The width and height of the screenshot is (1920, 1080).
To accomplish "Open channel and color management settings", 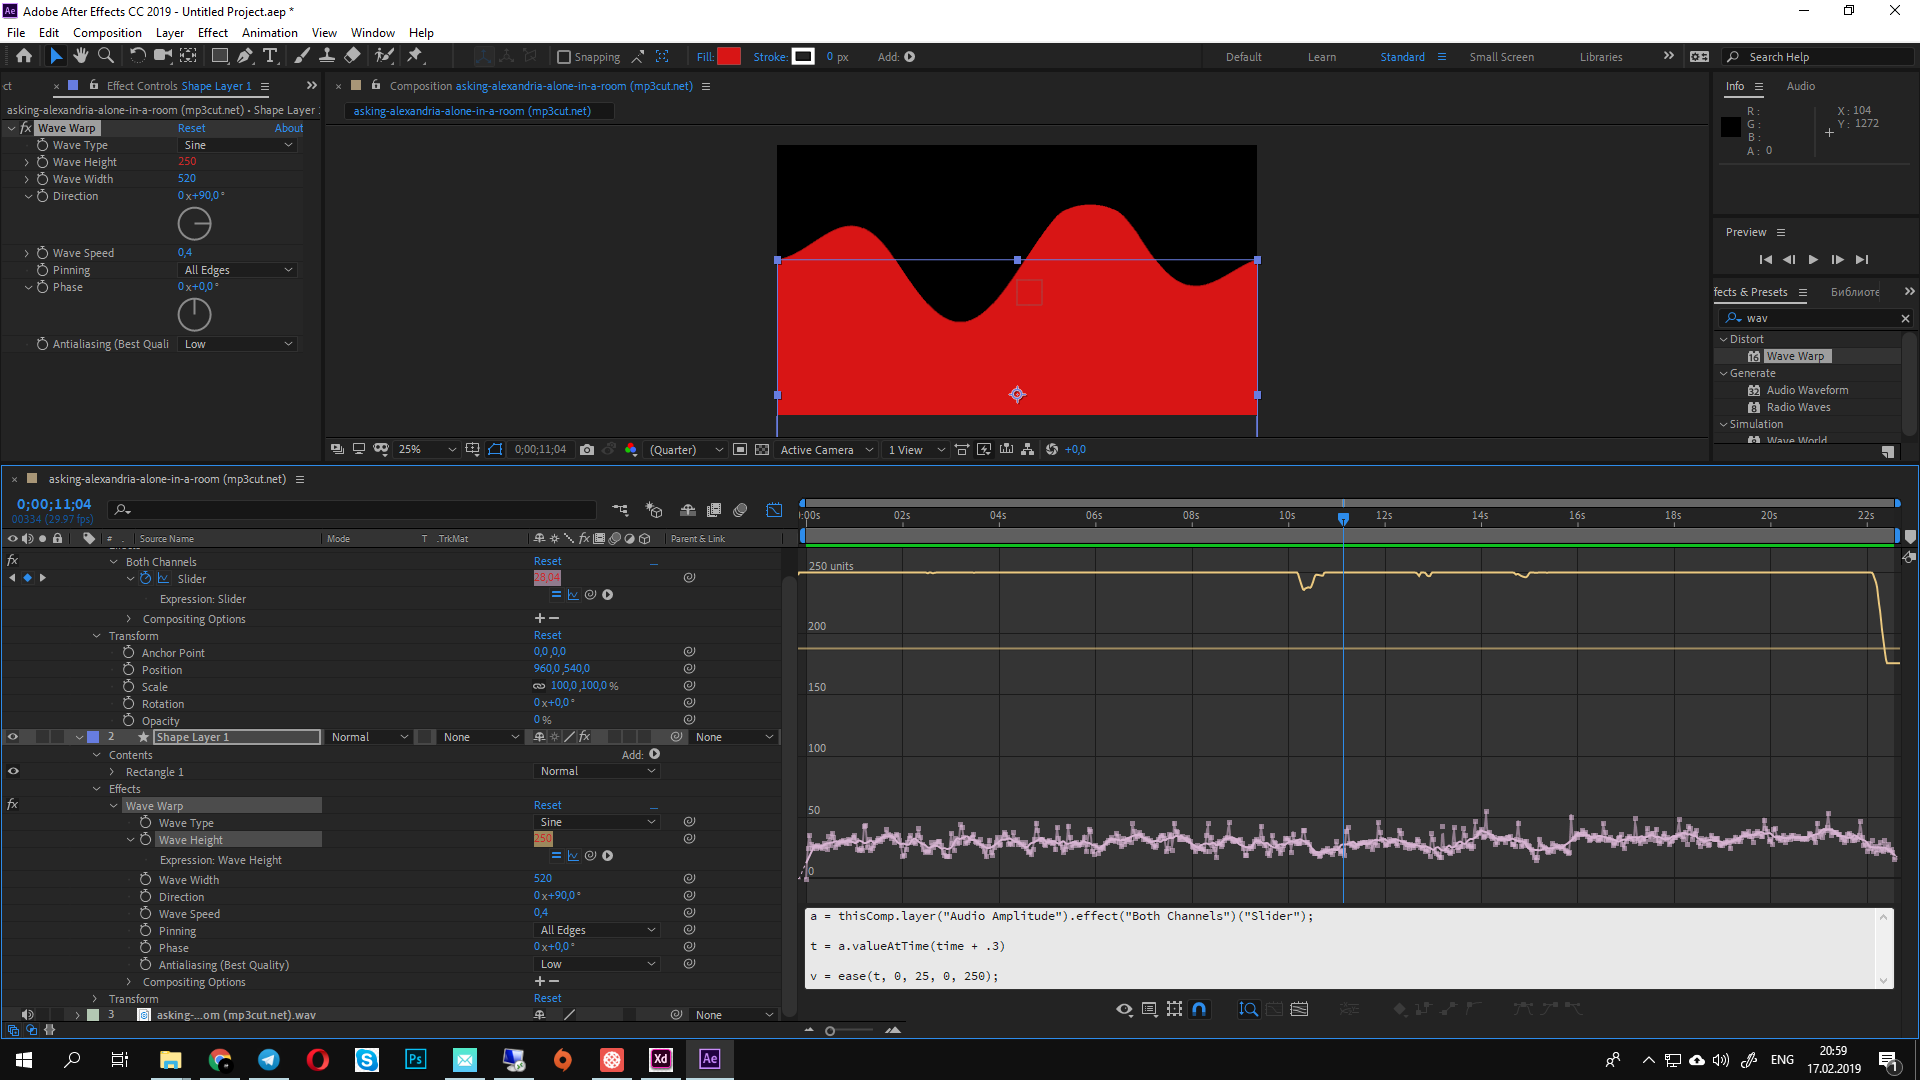I will tap(631, 450).
